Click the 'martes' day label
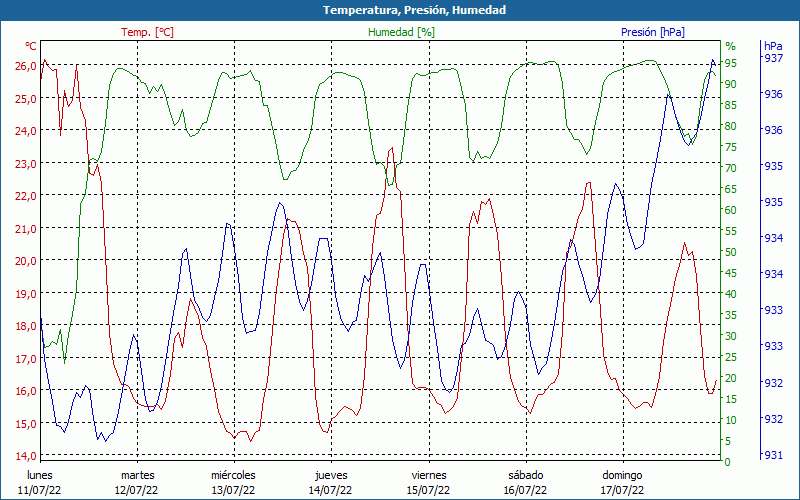 point(138,475)
